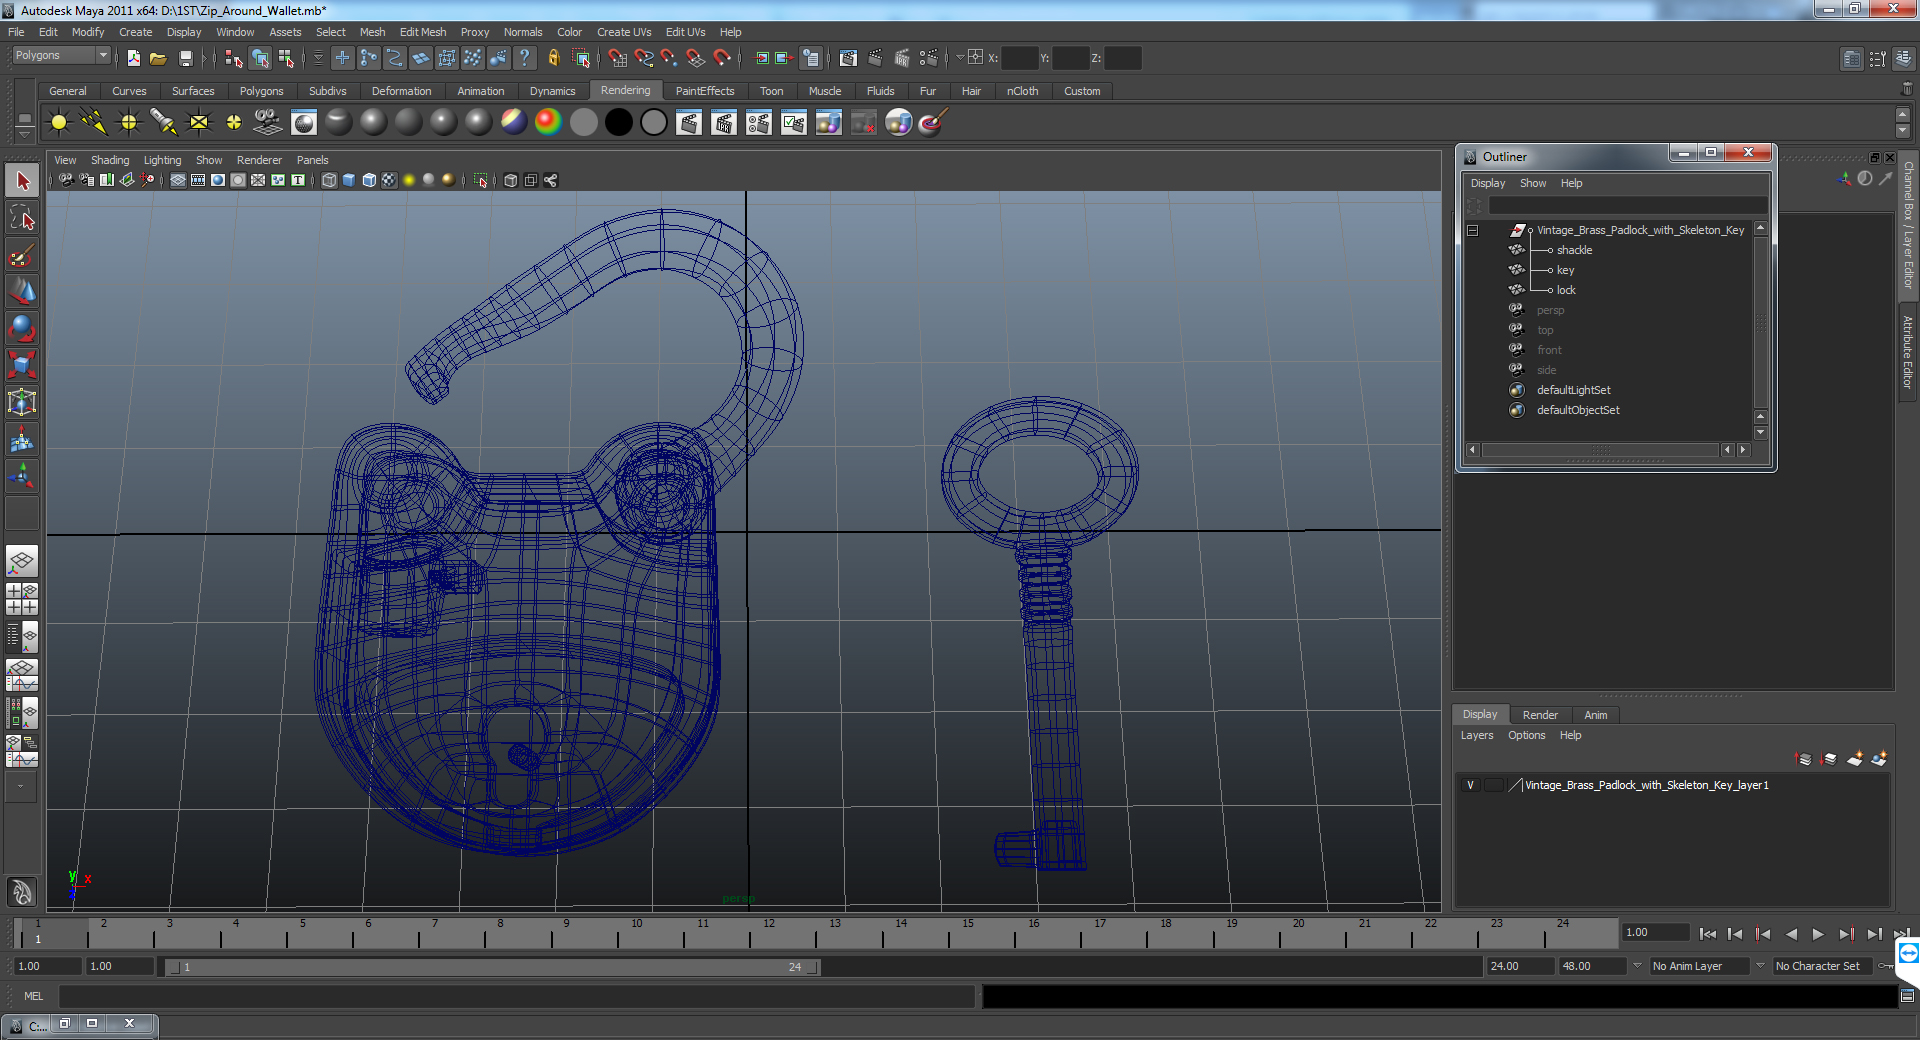
Task: Click the time range slider bar
Action: (491, 967)
